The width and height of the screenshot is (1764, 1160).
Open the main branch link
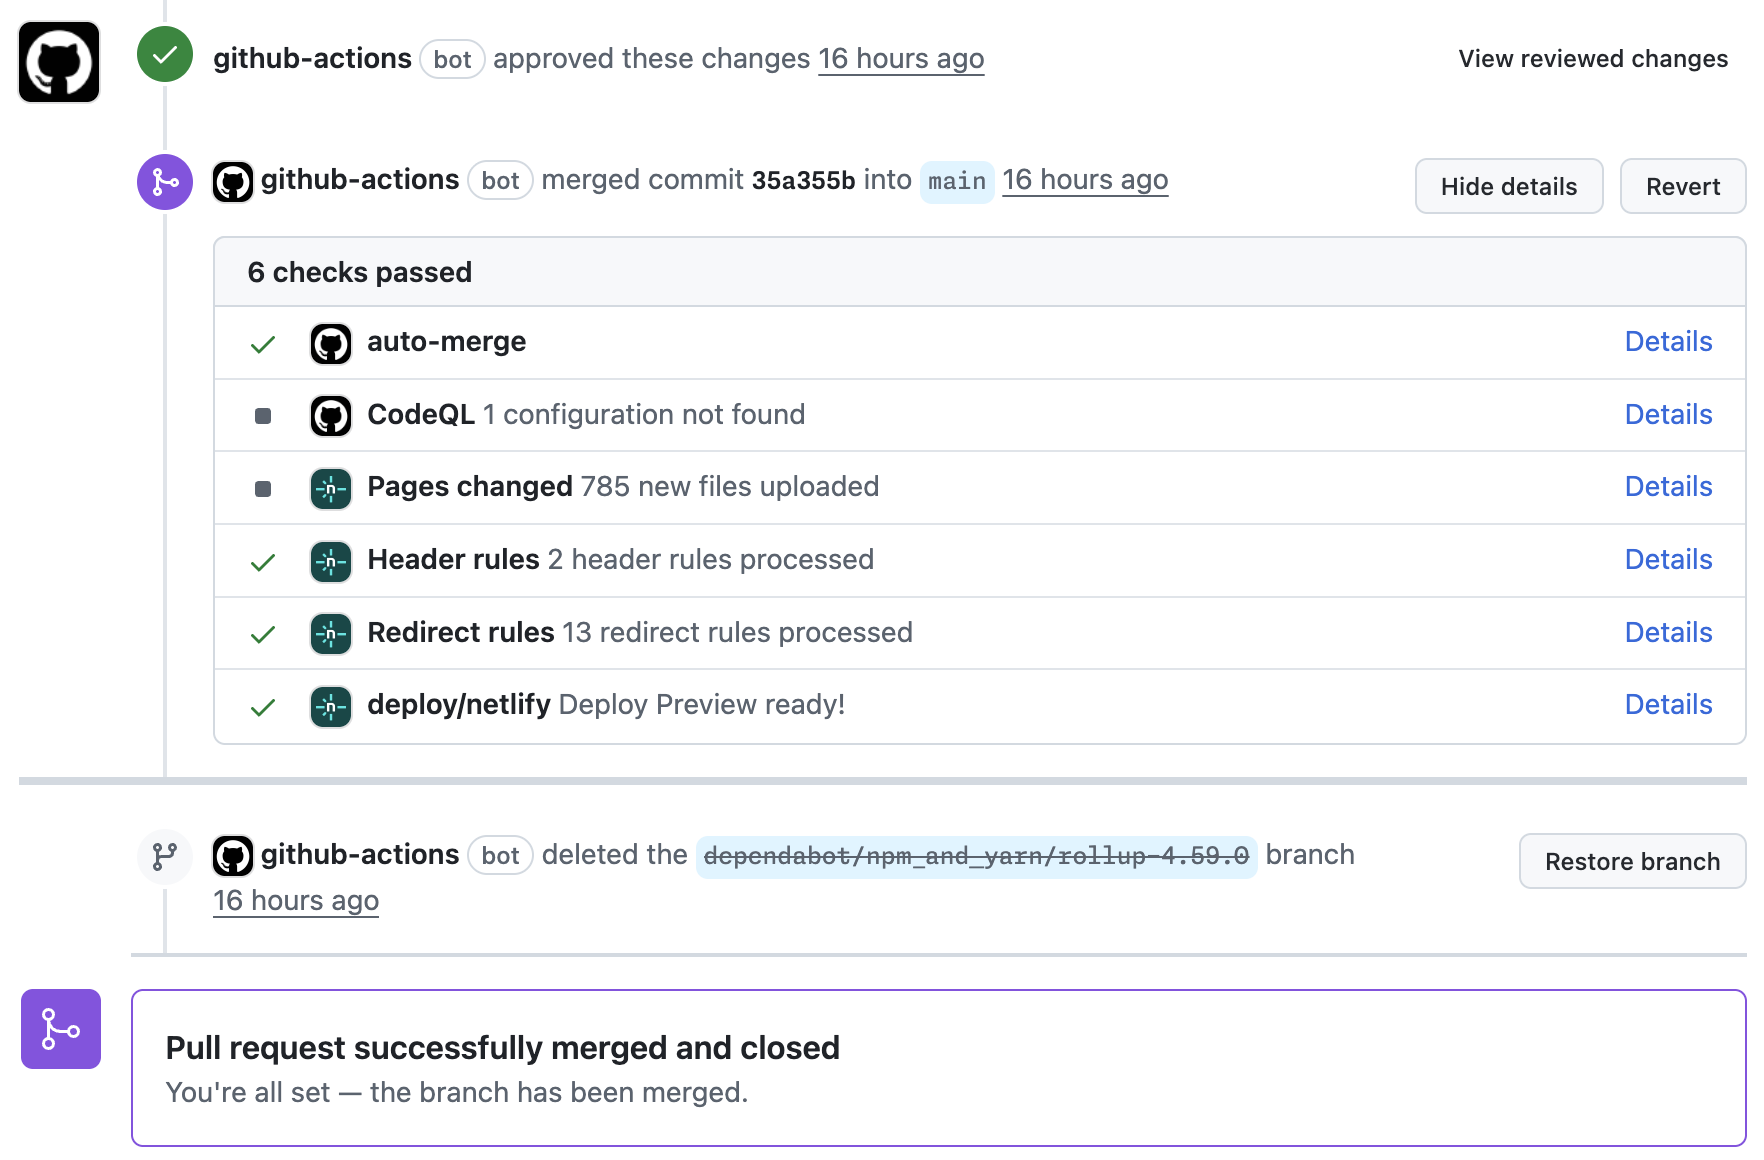(956, 181)
